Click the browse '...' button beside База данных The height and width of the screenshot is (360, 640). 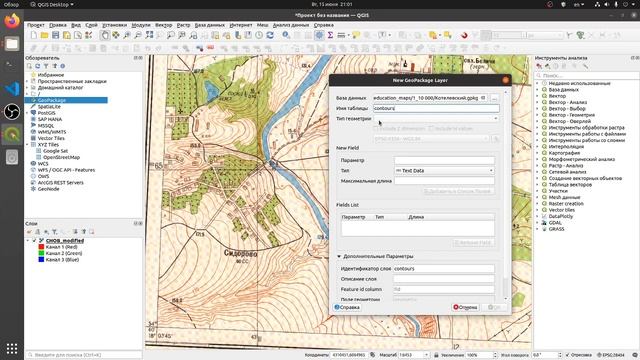tap(494, 98)
